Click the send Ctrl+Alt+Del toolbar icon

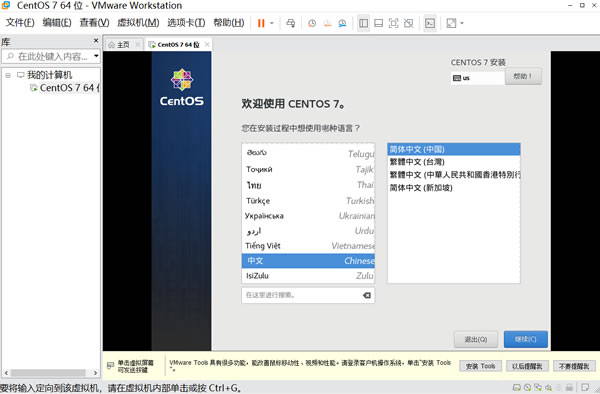pyautogui.click(x=291, y=23)
